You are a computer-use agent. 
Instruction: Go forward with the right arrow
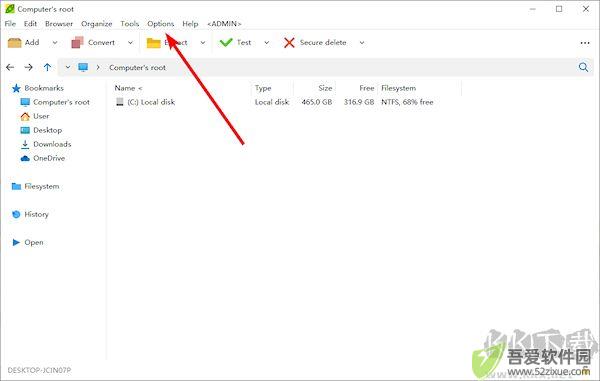[x=29, y=67]
